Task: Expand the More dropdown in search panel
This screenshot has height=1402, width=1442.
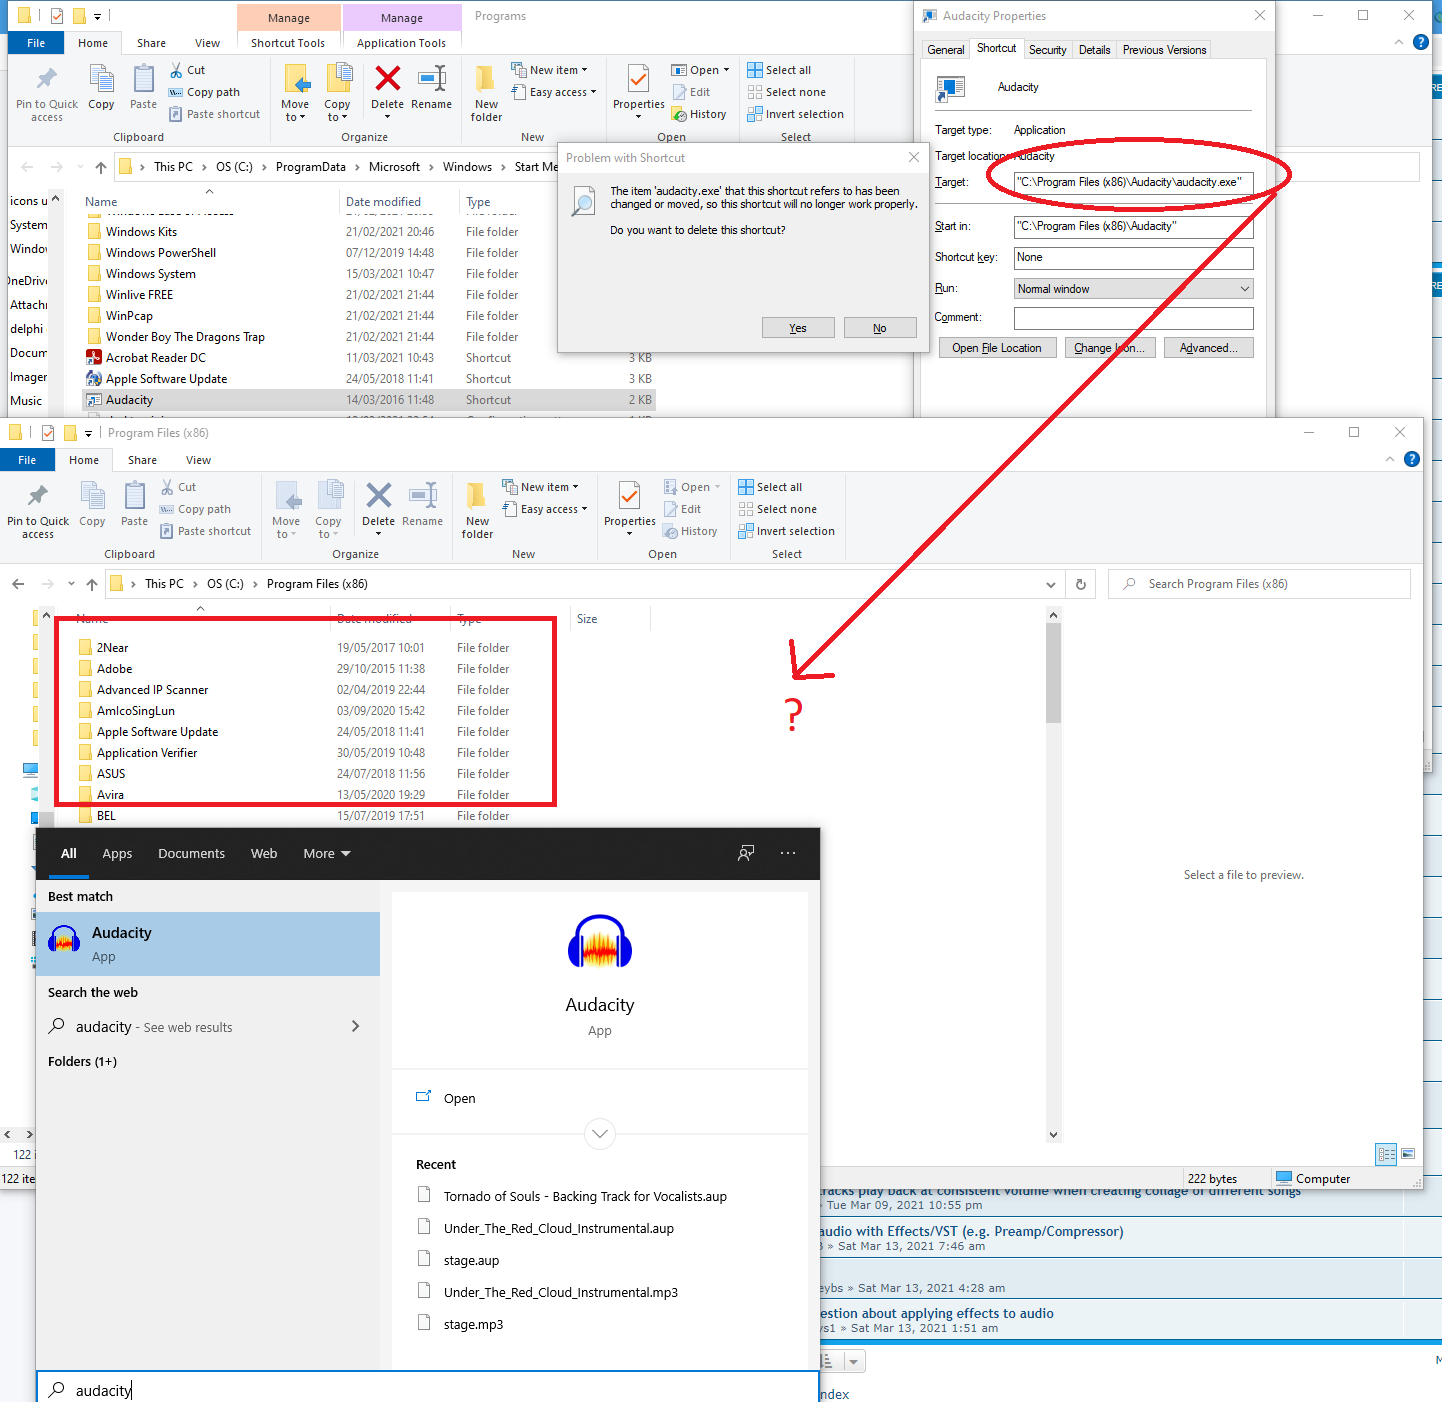Action: coord(327,854)
